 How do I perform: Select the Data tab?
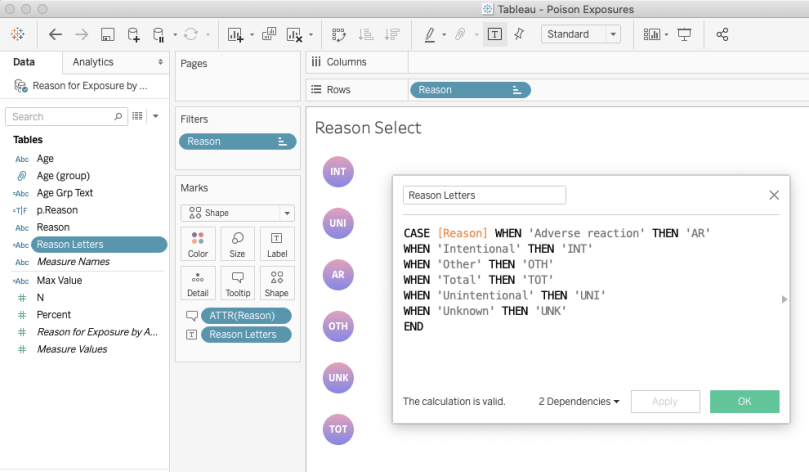(24, 62)
